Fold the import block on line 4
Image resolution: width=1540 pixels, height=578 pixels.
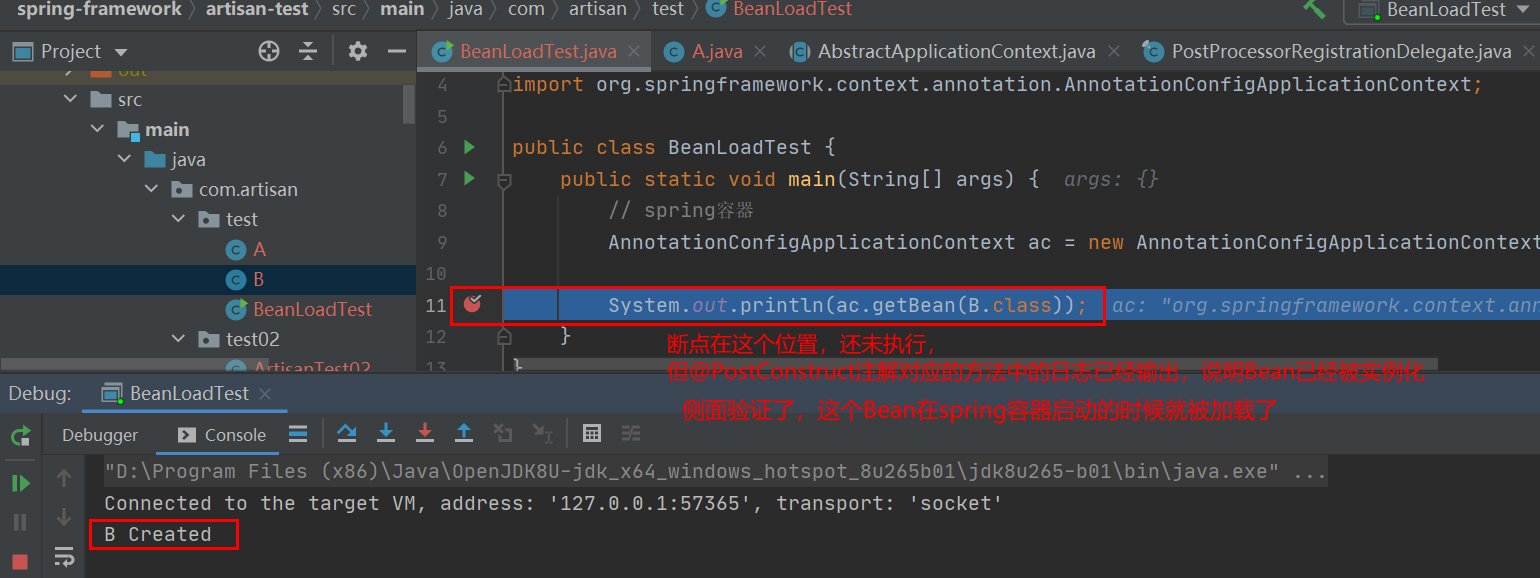504,86
